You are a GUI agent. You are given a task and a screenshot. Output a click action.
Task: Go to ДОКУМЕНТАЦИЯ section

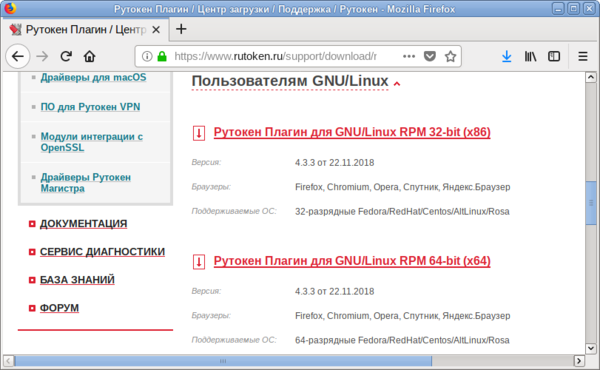83,223
